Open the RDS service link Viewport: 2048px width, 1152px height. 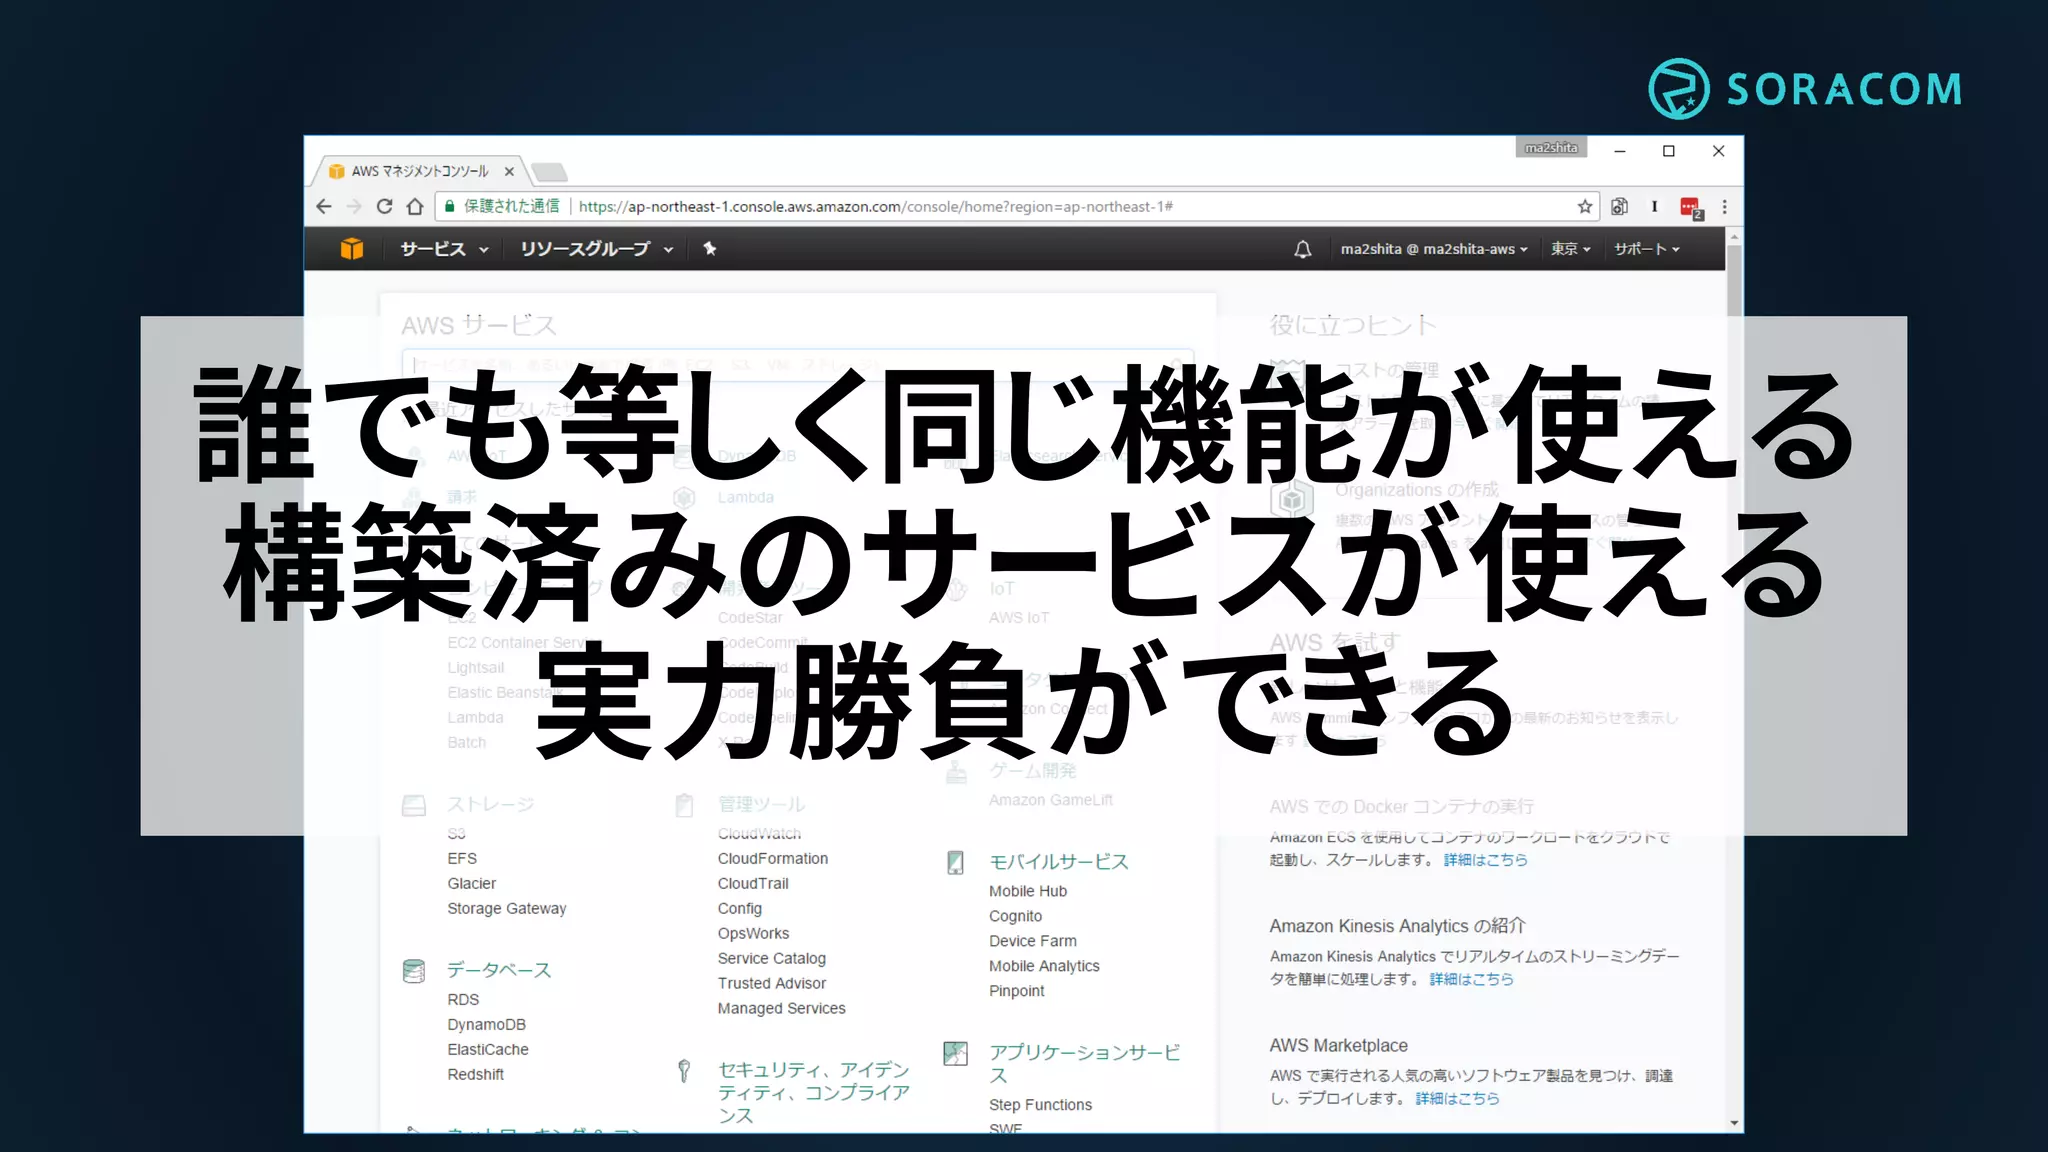point(463,1000)
